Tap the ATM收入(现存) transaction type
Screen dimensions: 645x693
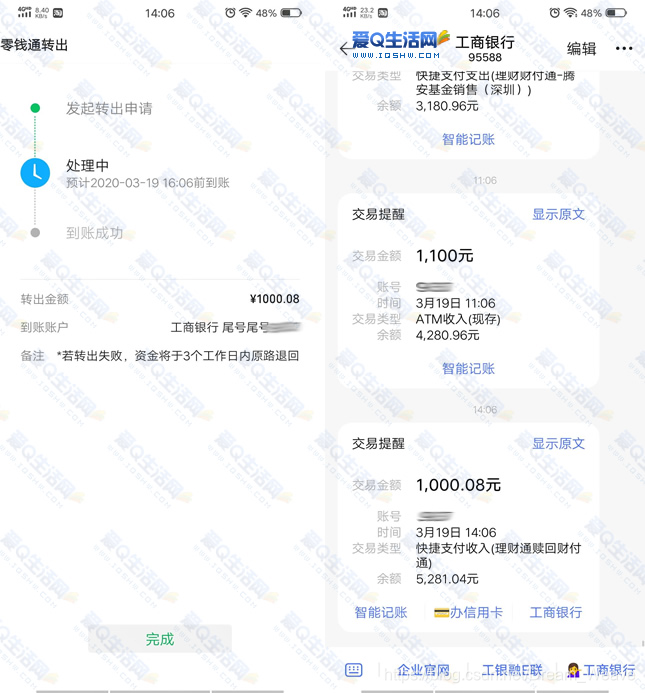tap(458, 319)
